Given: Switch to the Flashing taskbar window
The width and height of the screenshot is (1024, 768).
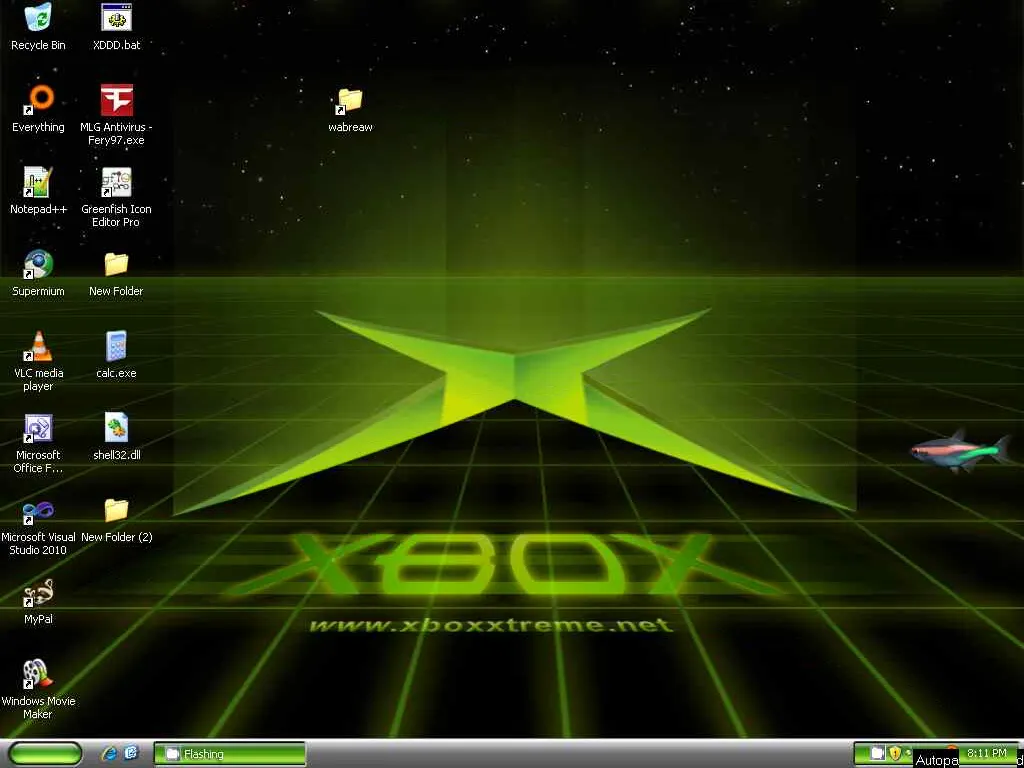Looking at the screenshot, I should coord(230,754).
